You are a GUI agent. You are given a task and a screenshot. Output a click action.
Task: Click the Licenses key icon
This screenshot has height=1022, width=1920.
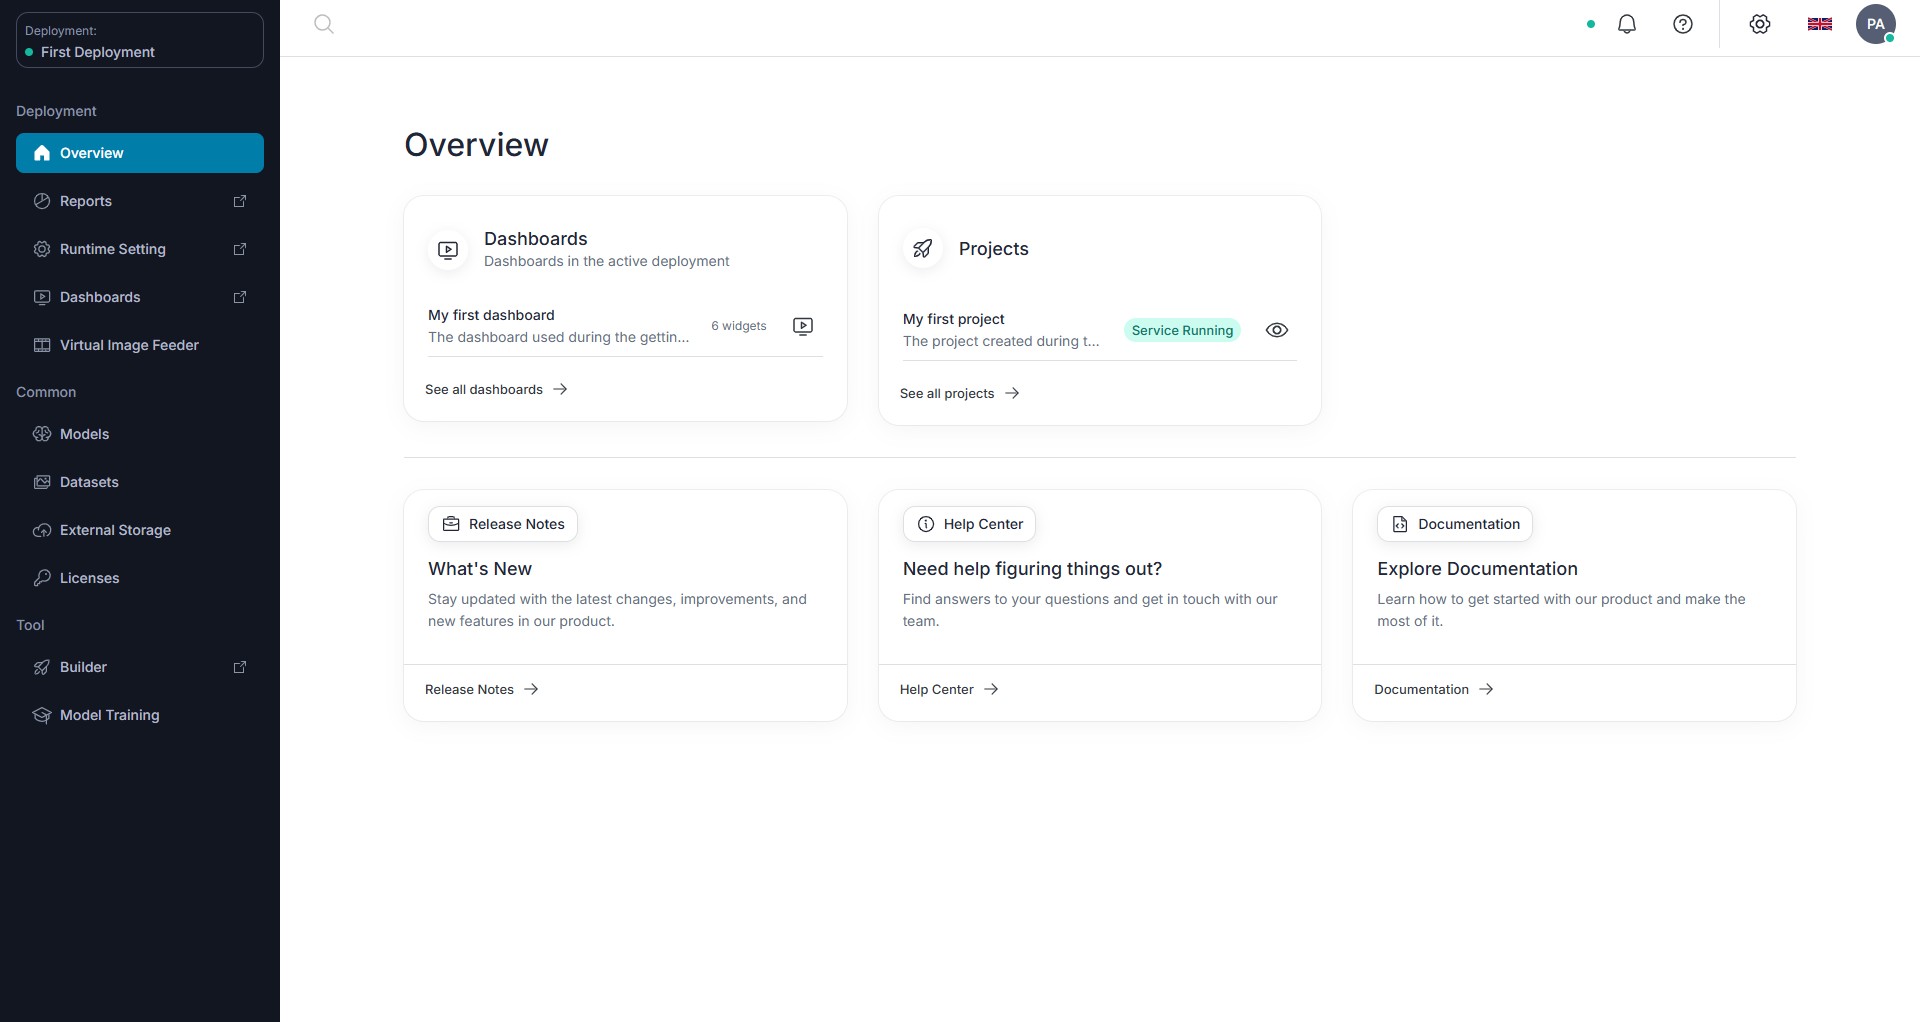pos(42,578)
